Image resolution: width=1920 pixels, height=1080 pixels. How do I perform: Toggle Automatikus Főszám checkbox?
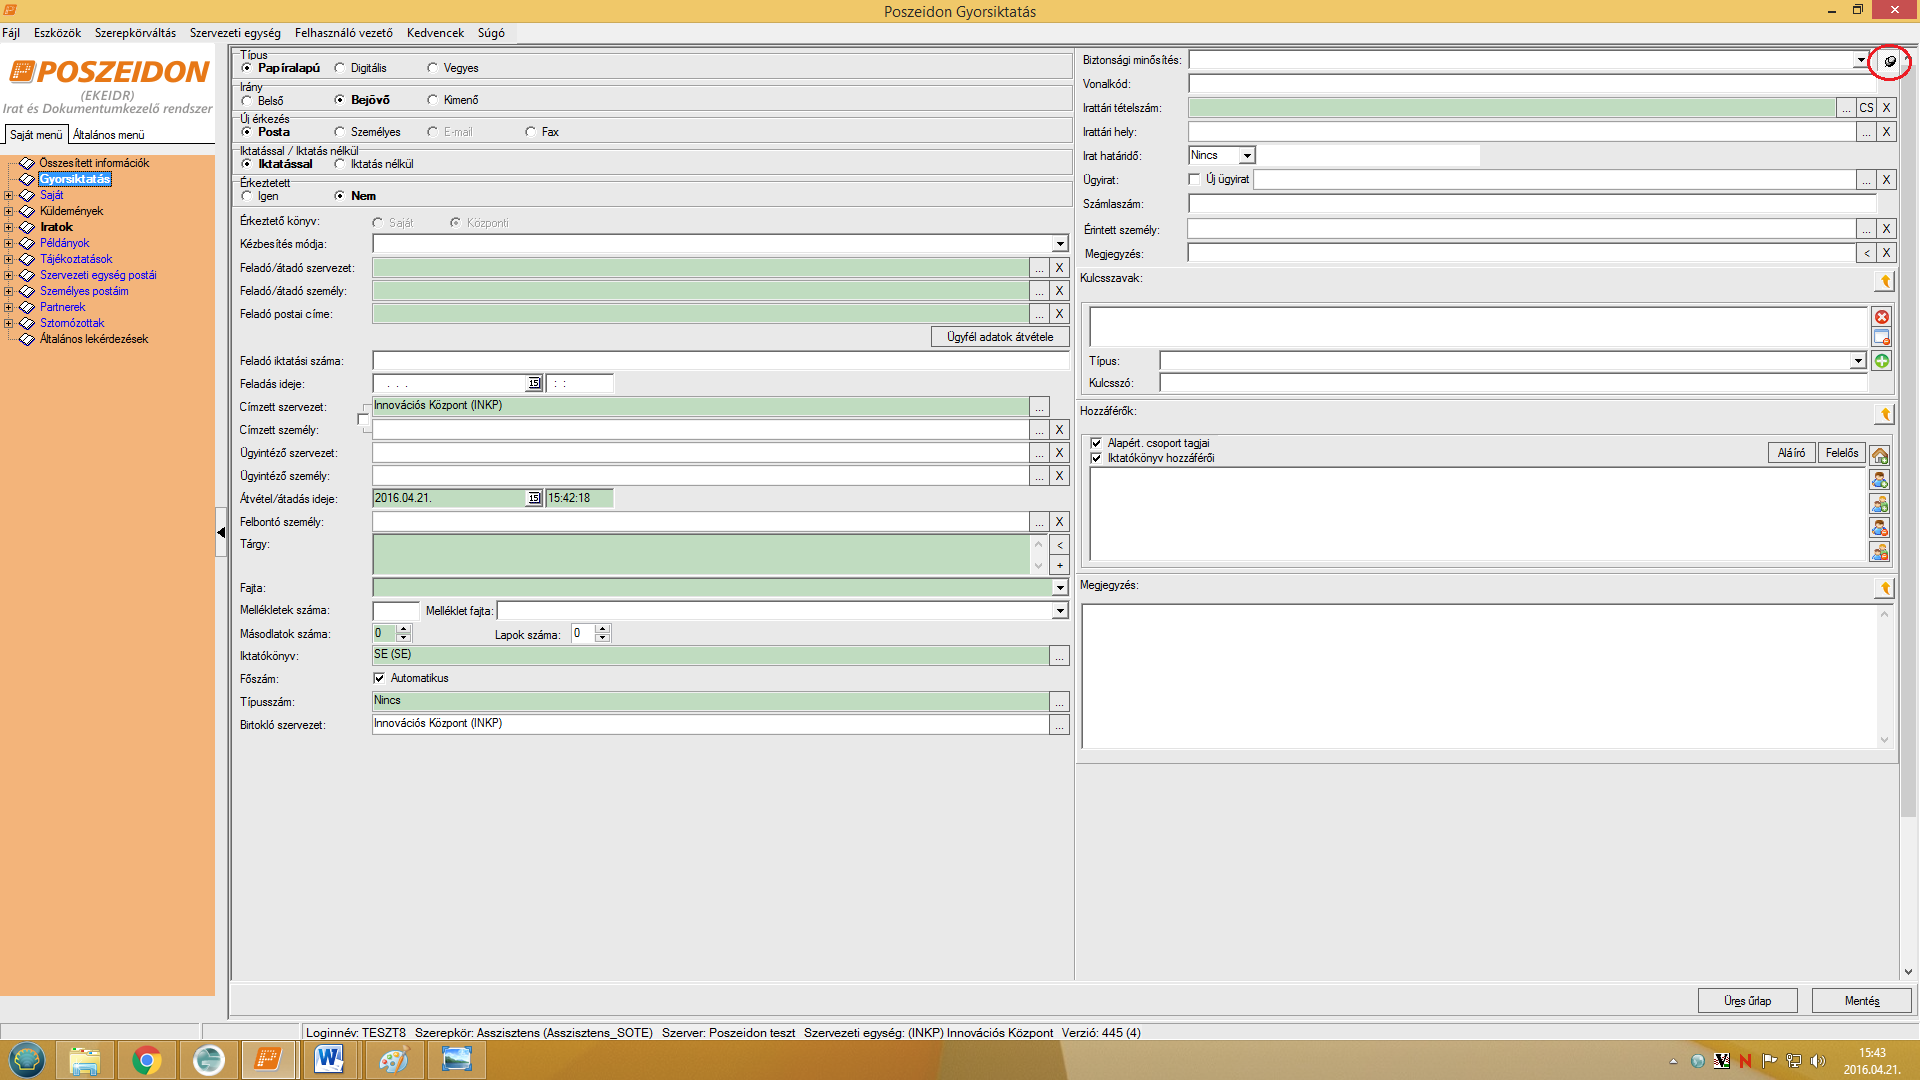[379, 678]
